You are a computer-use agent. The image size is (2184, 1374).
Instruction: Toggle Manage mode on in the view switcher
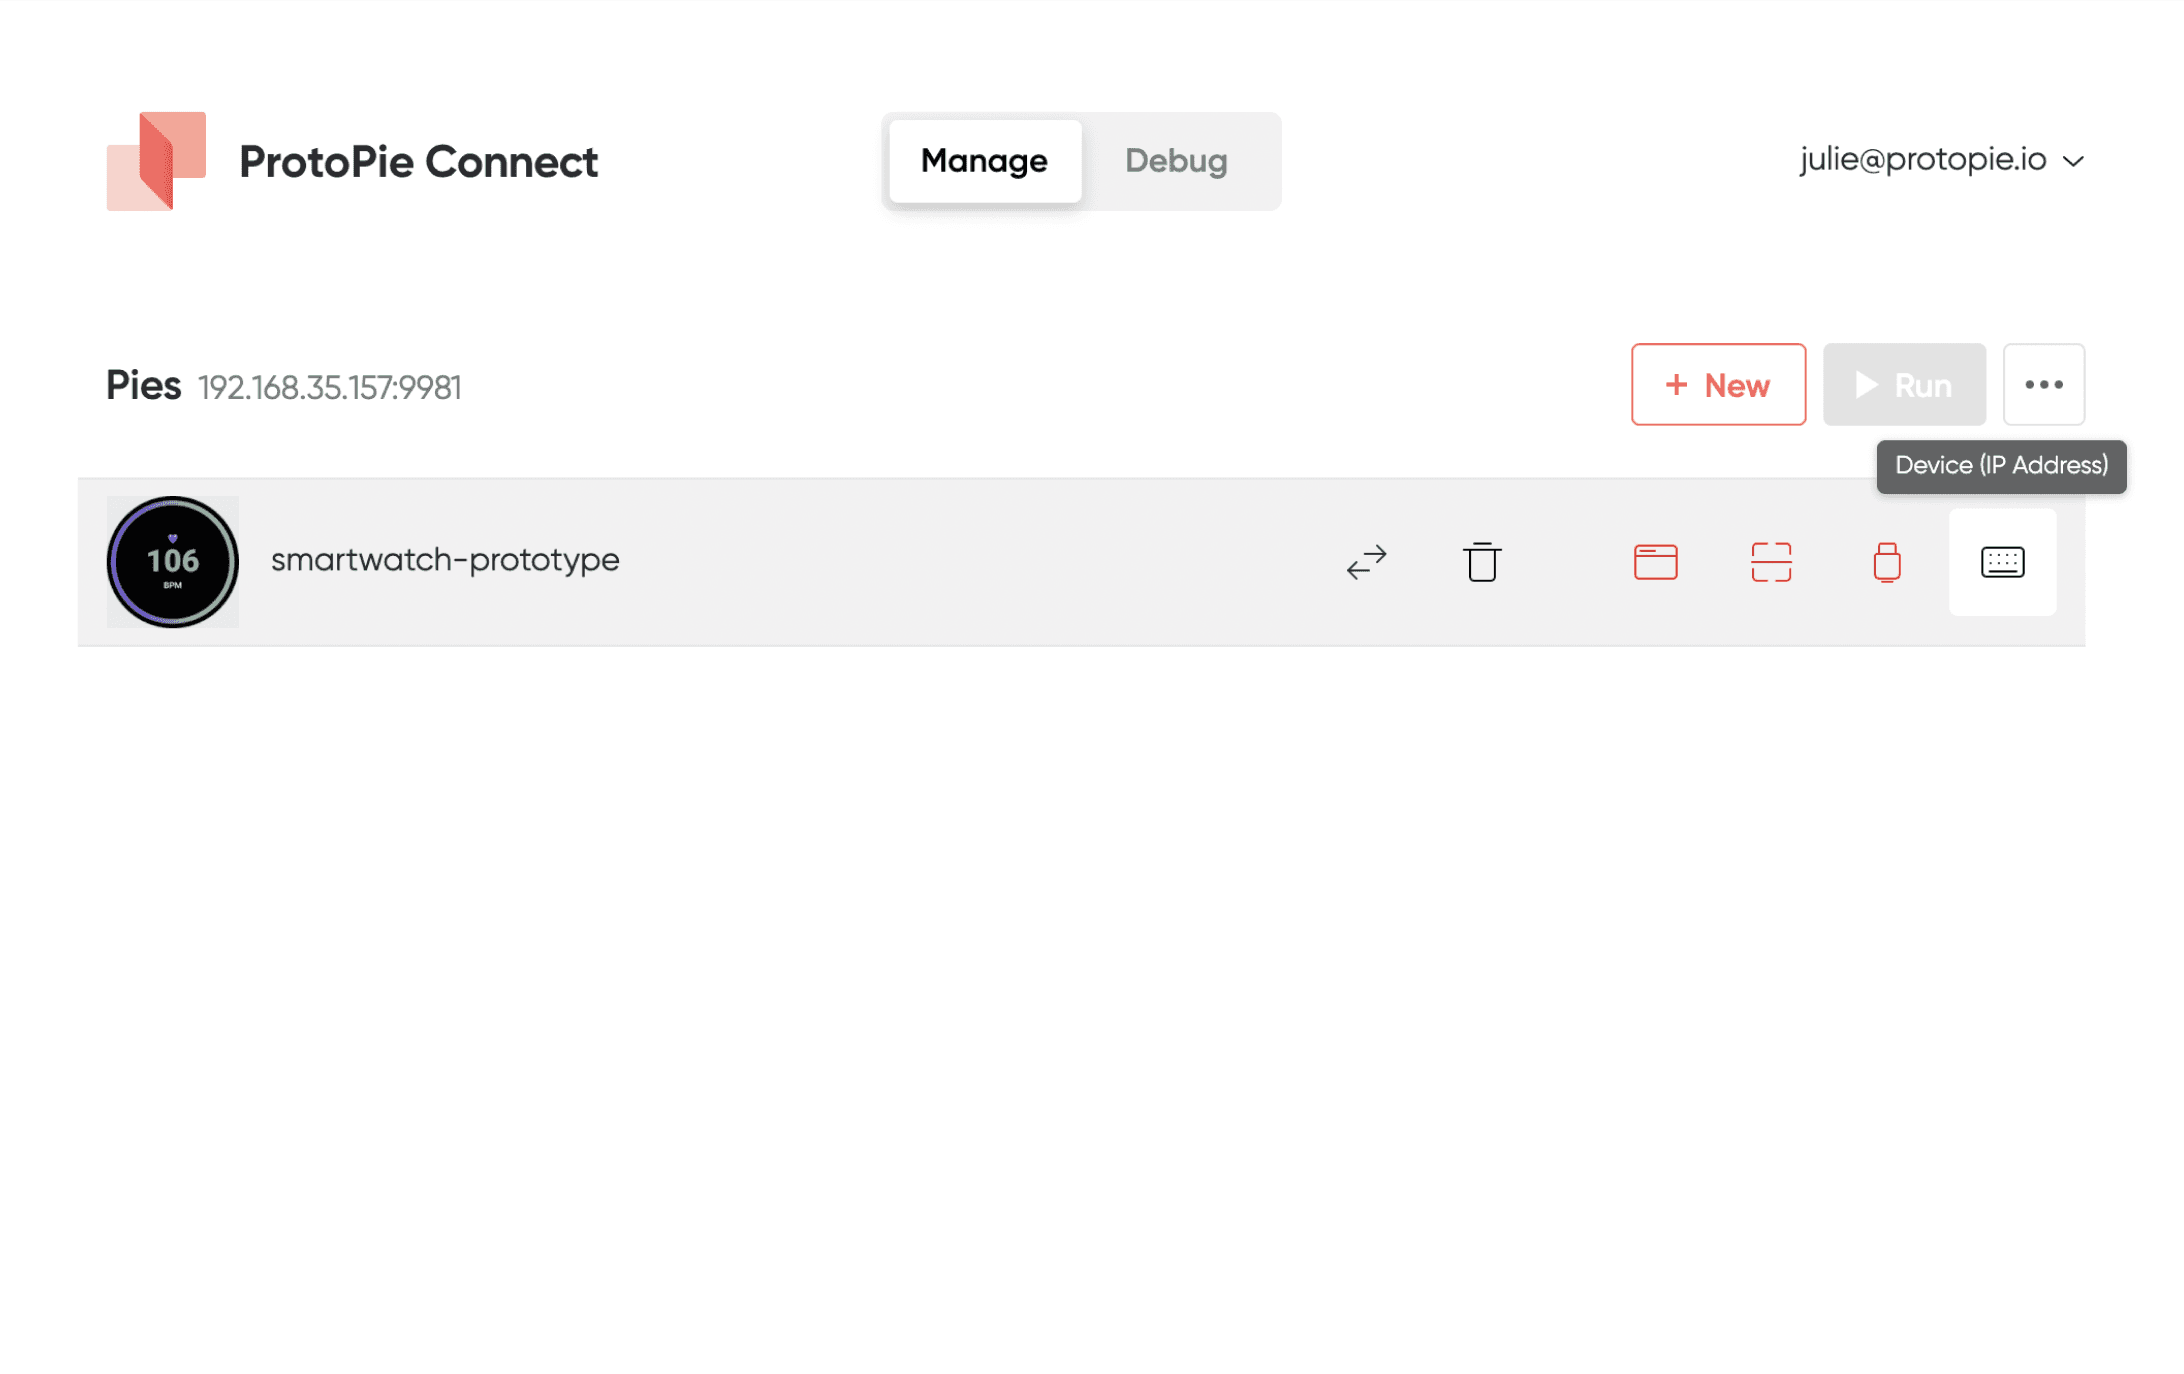983,161
